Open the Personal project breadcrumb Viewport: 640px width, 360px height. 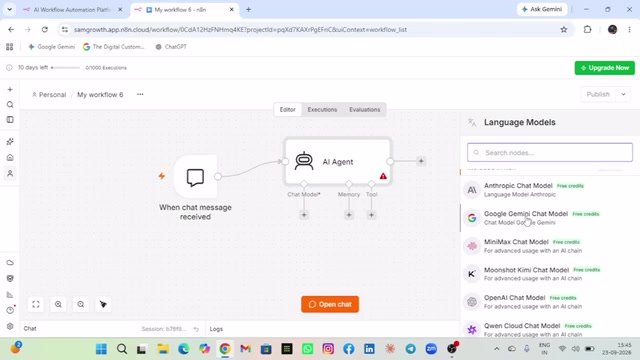(x=49, y=95)
